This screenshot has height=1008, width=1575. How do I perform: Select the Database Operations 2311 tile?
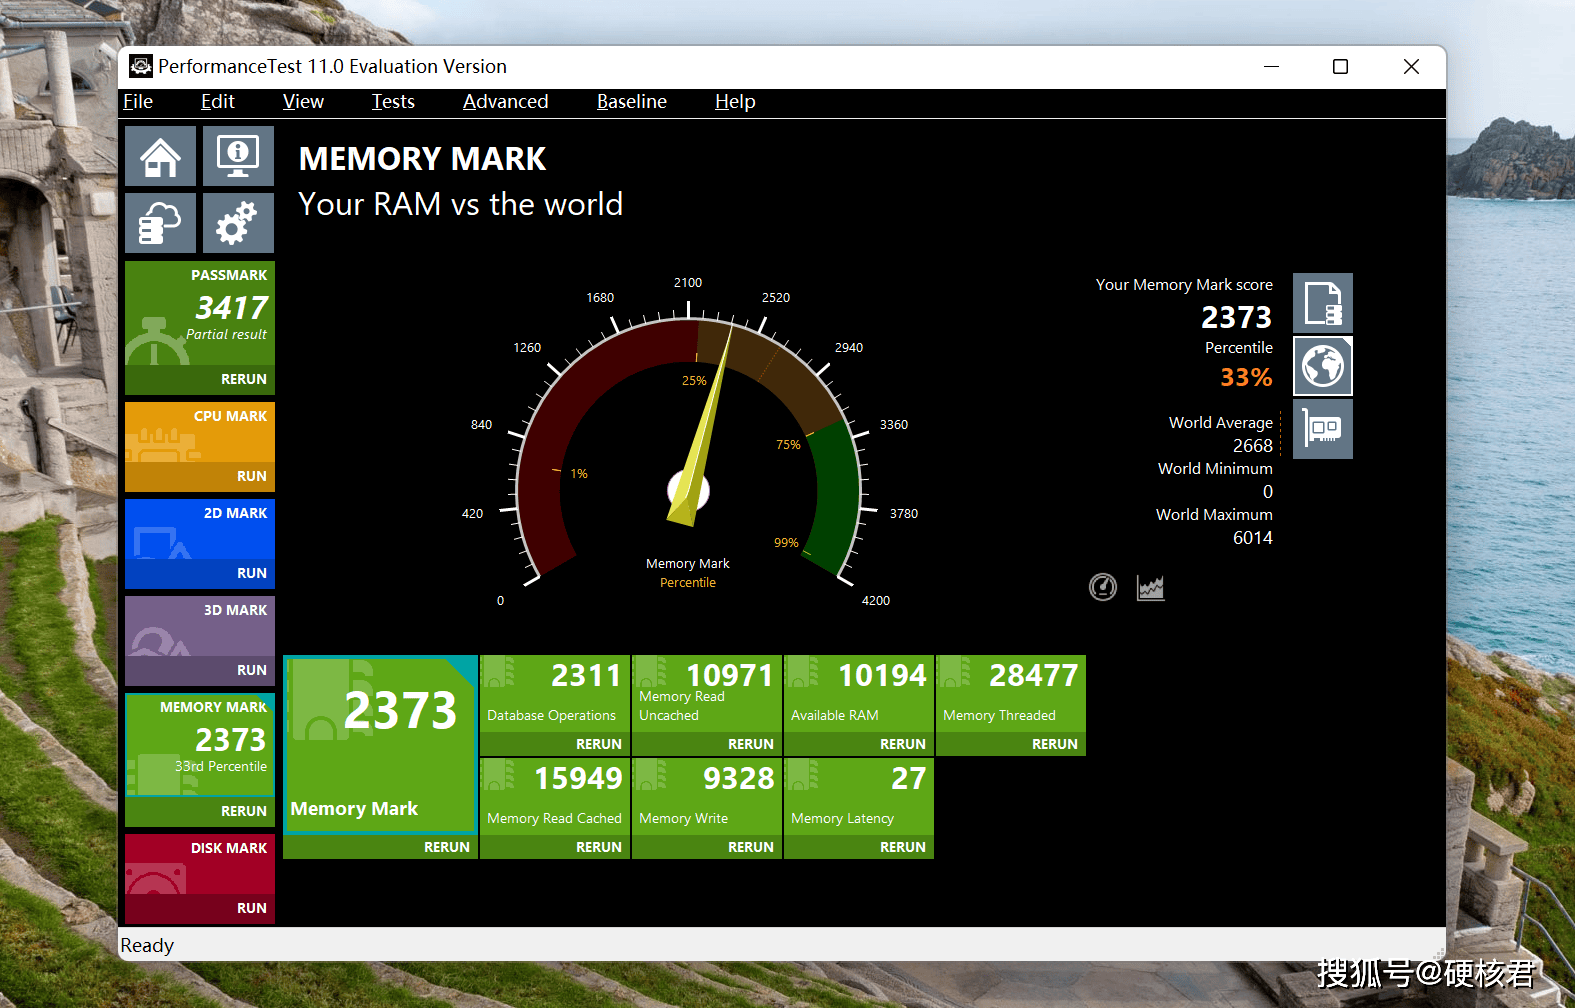tap(555, 693)
